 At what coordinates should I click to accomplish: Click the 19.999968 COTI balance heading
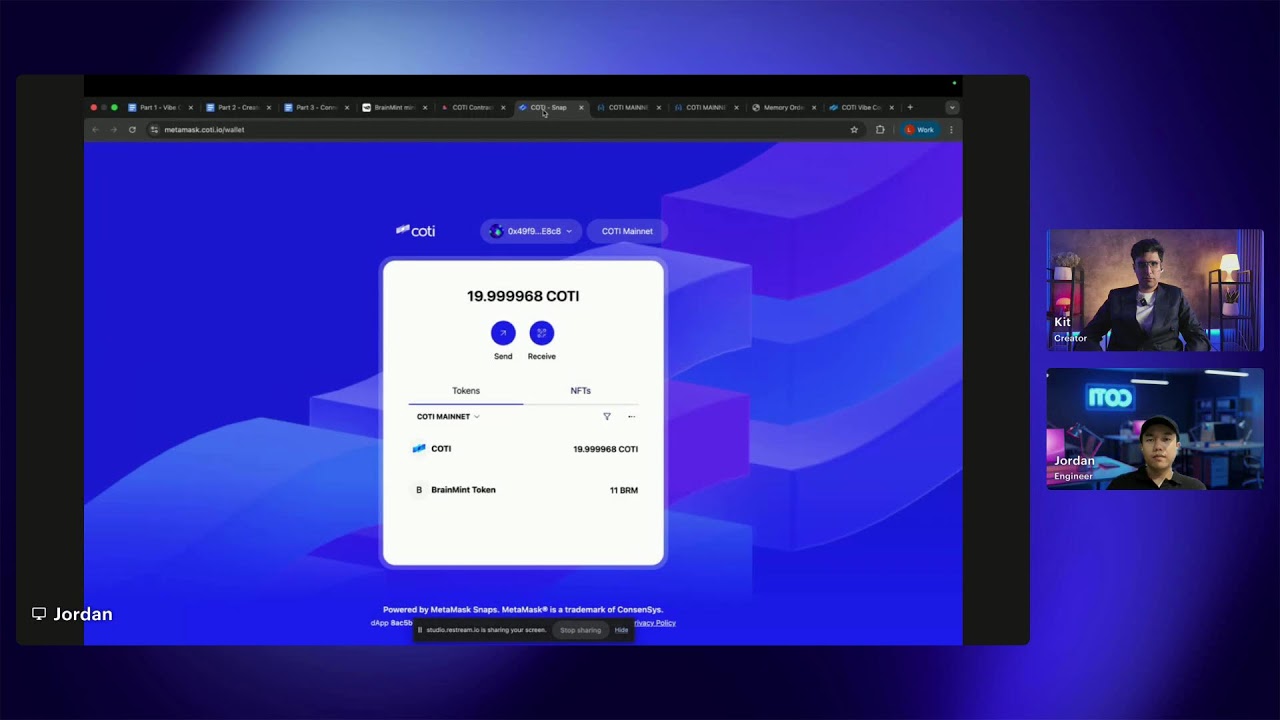point(523,296)
